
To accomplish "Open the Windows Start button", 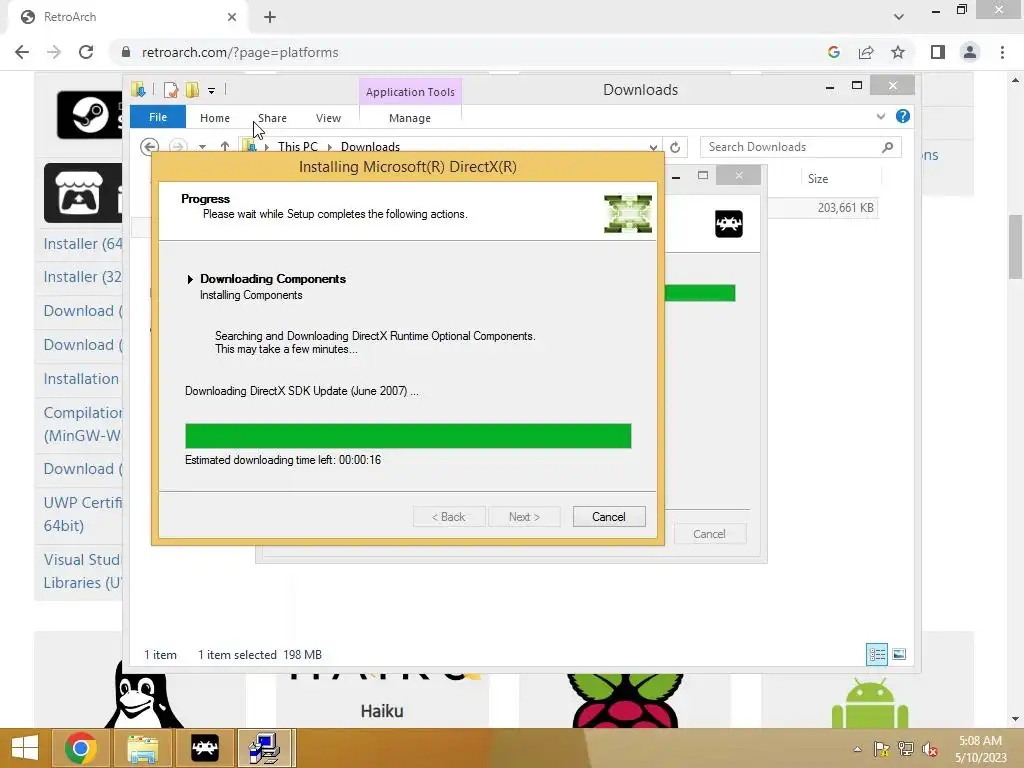I will point(24,748).
